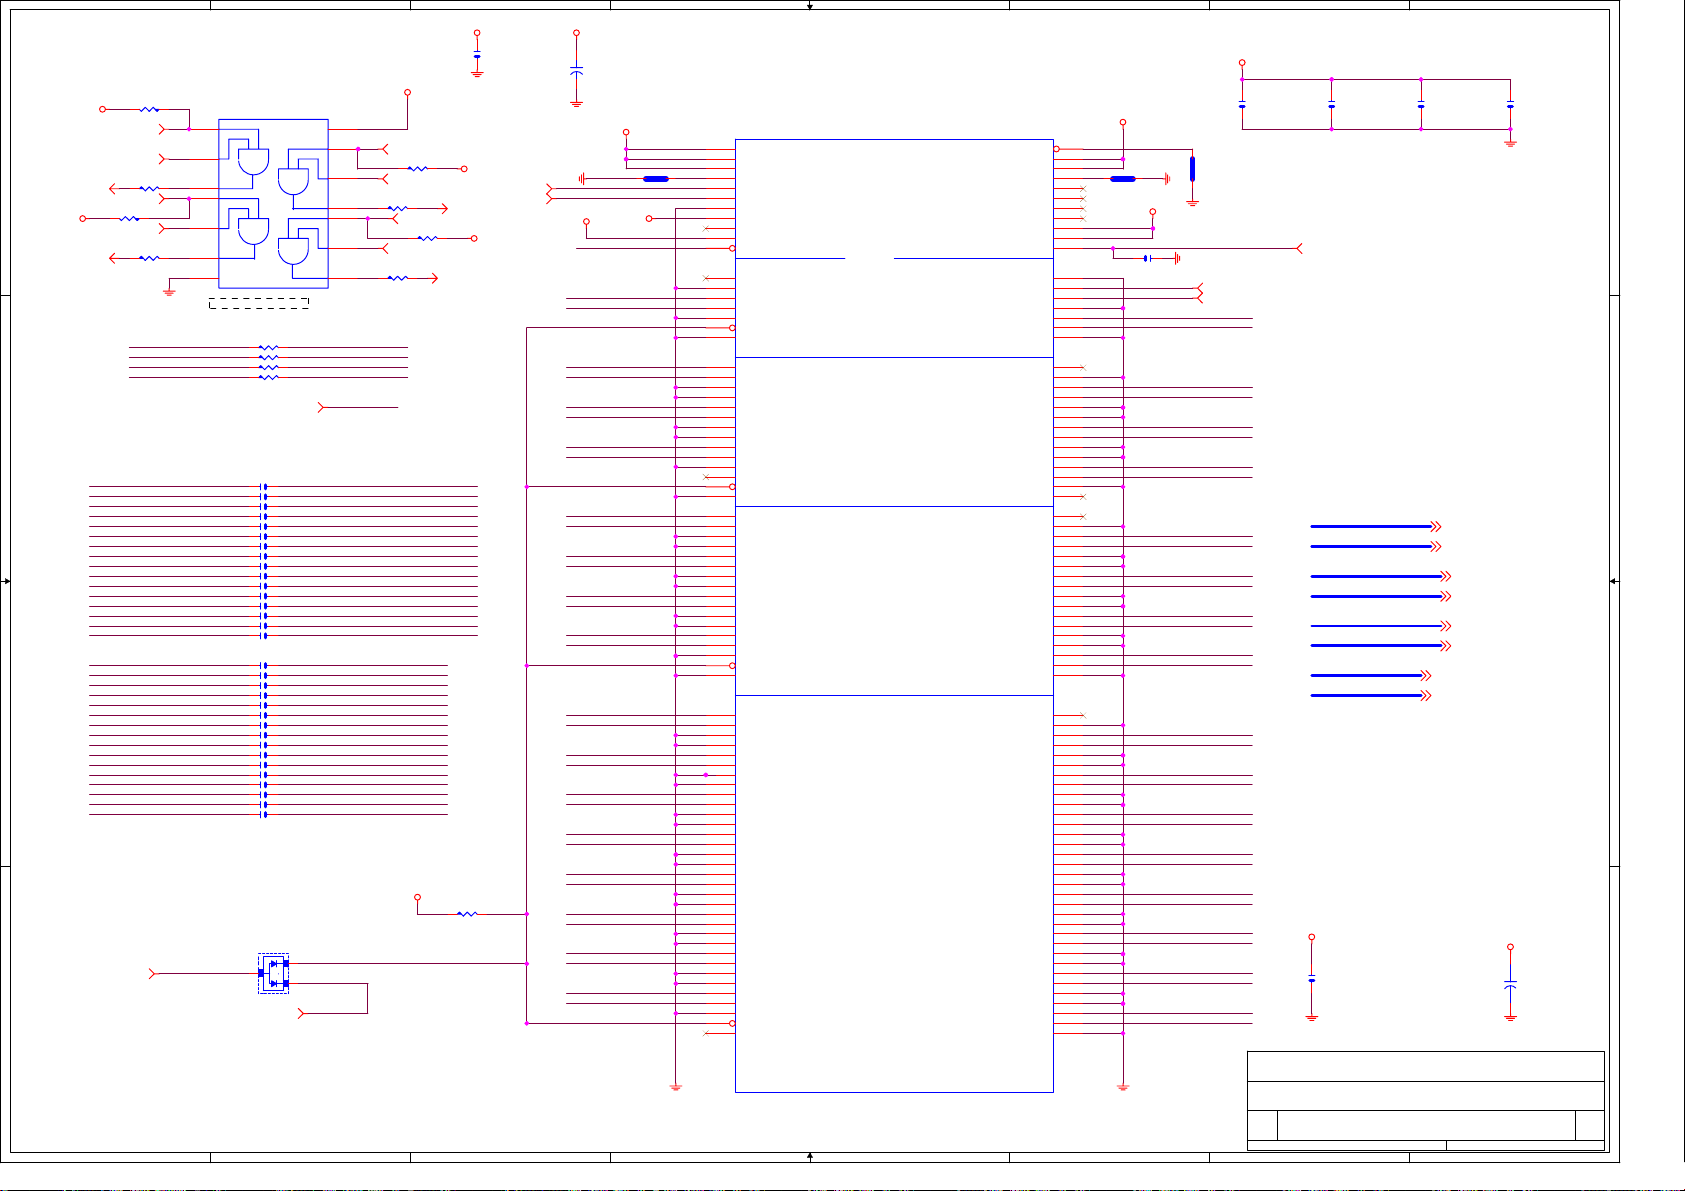
Task: Click the lone connector under the four-resistor stack
Action: click(x=321, y=407)
